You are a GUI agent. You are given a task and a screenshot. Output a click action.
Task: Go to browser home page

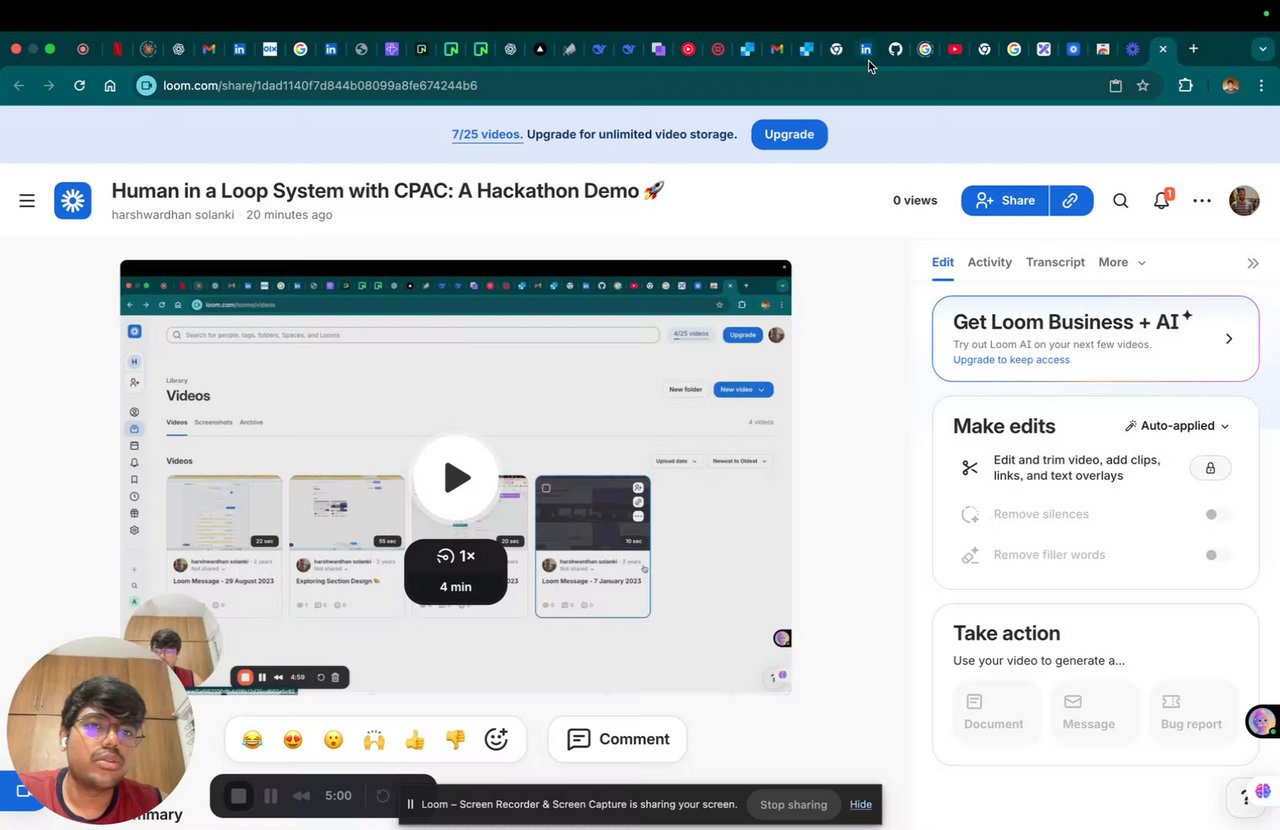click(110, 86)
